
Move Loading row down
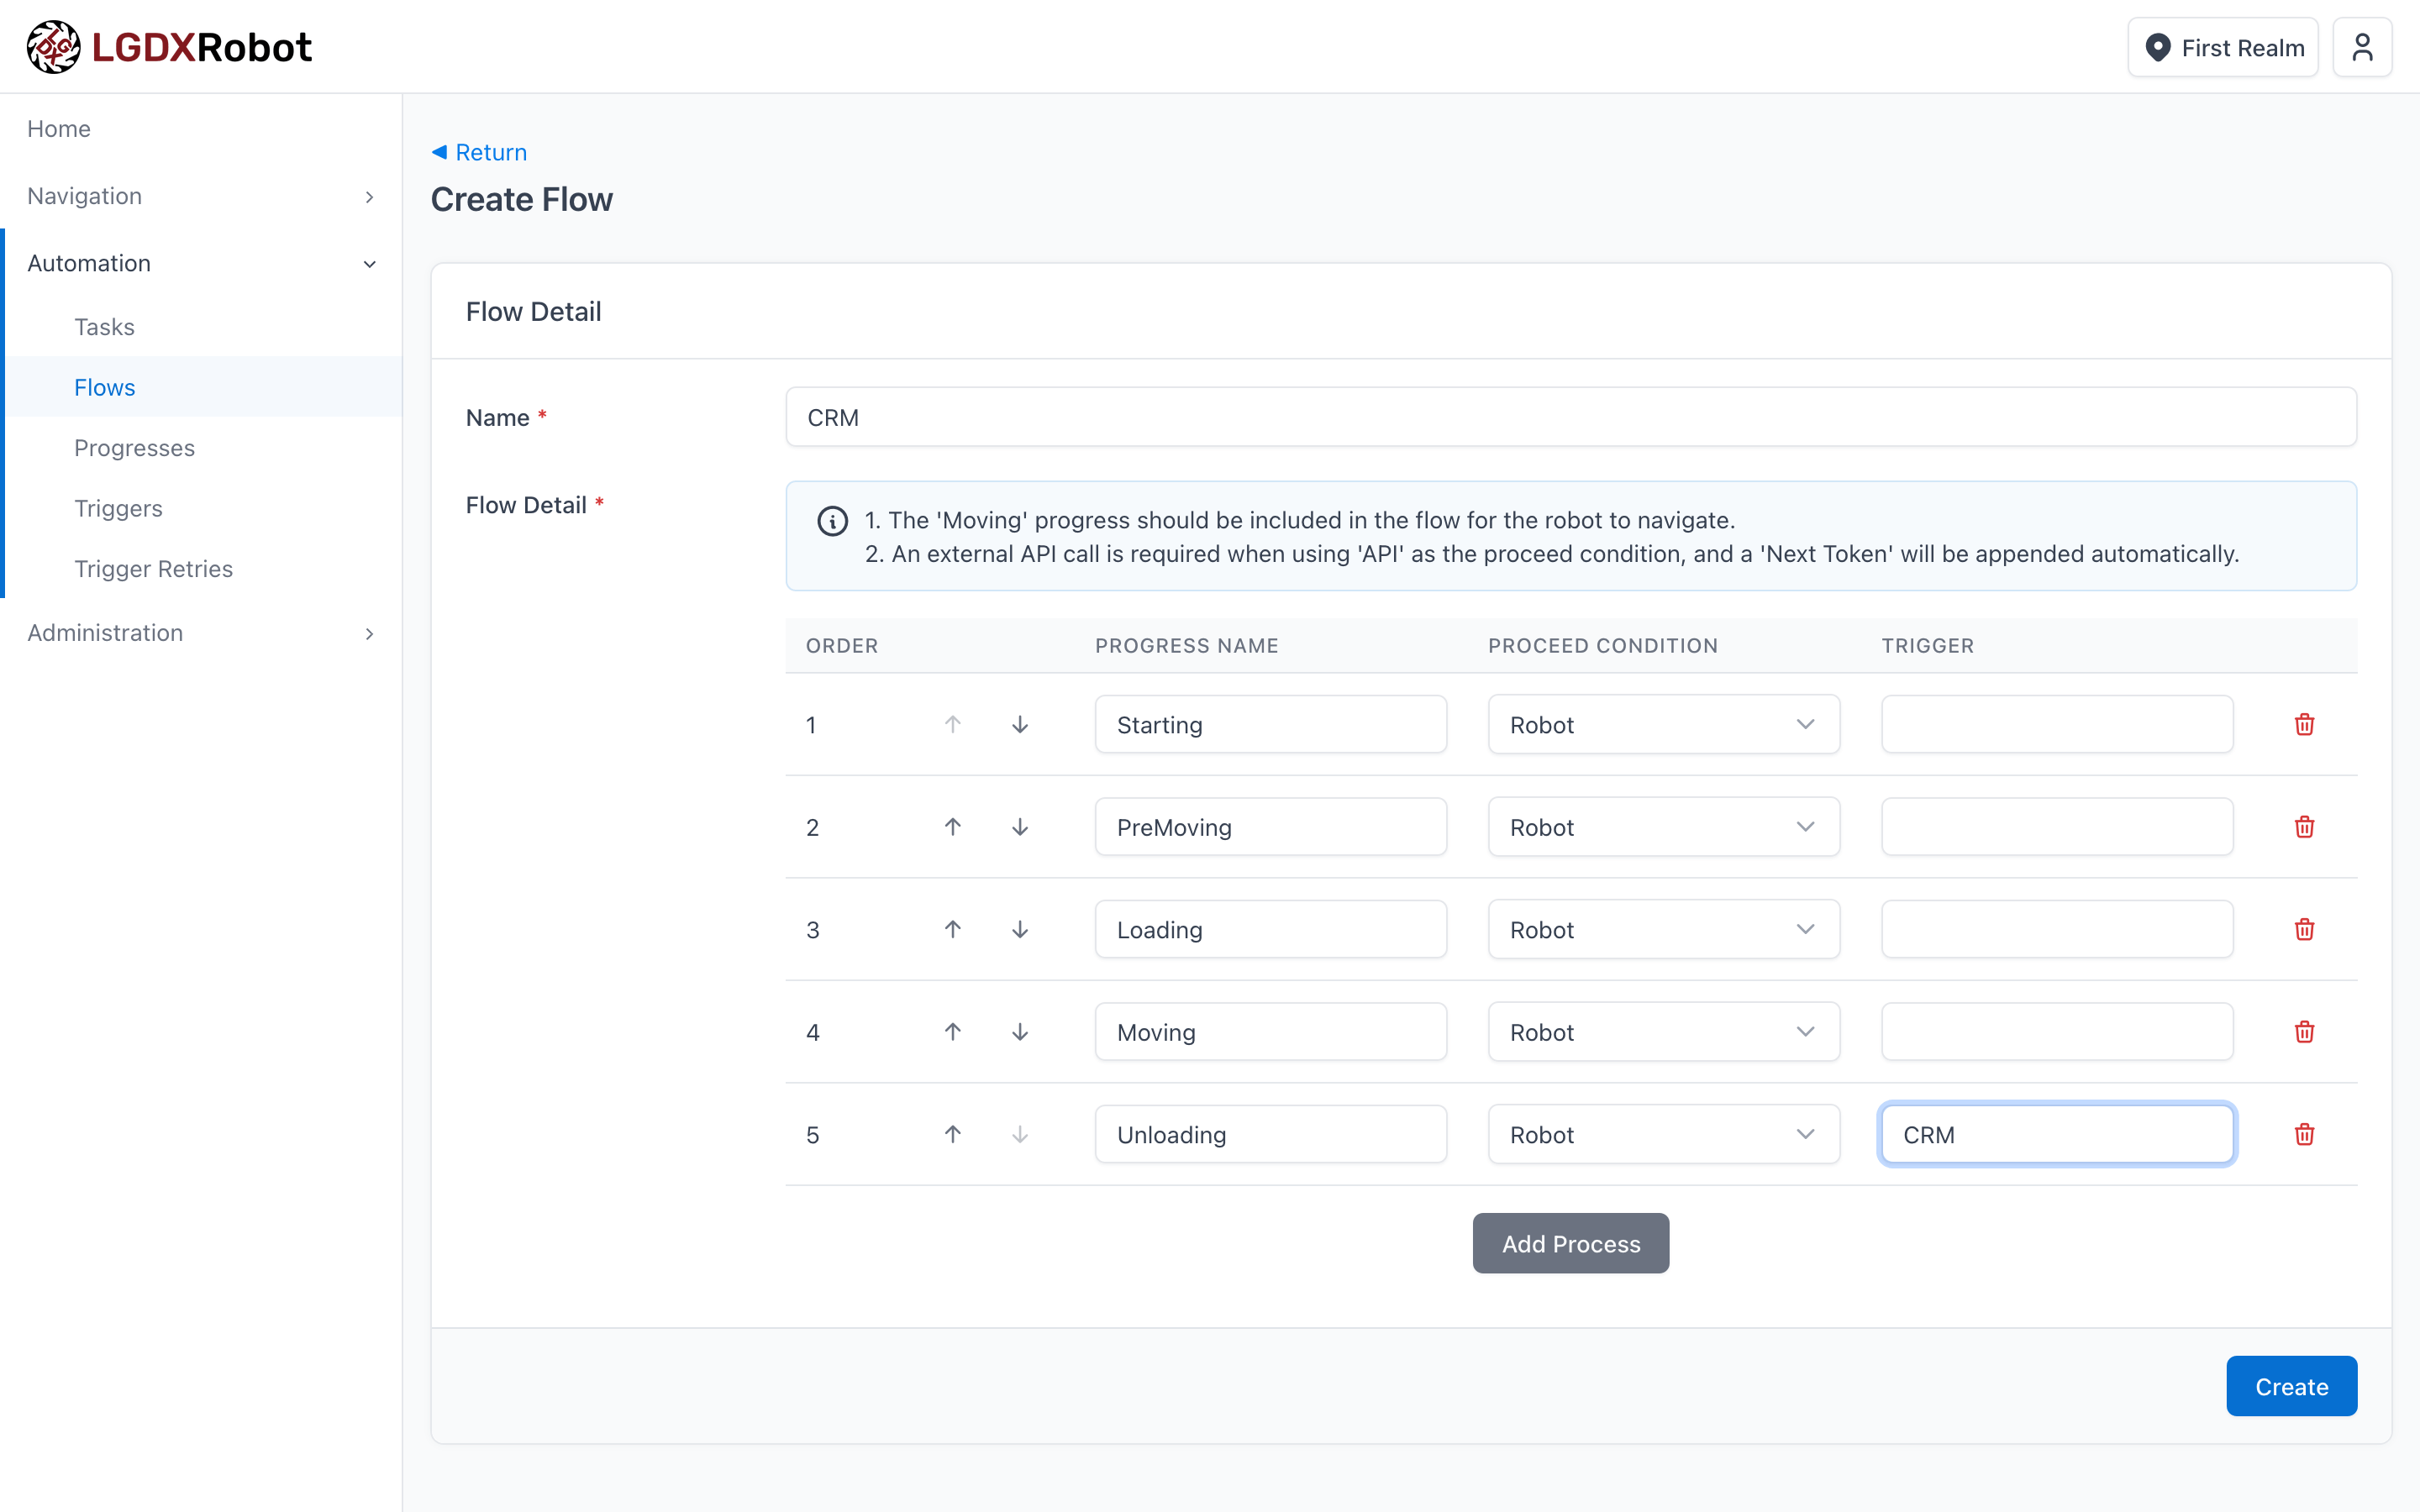point(1019,929)
